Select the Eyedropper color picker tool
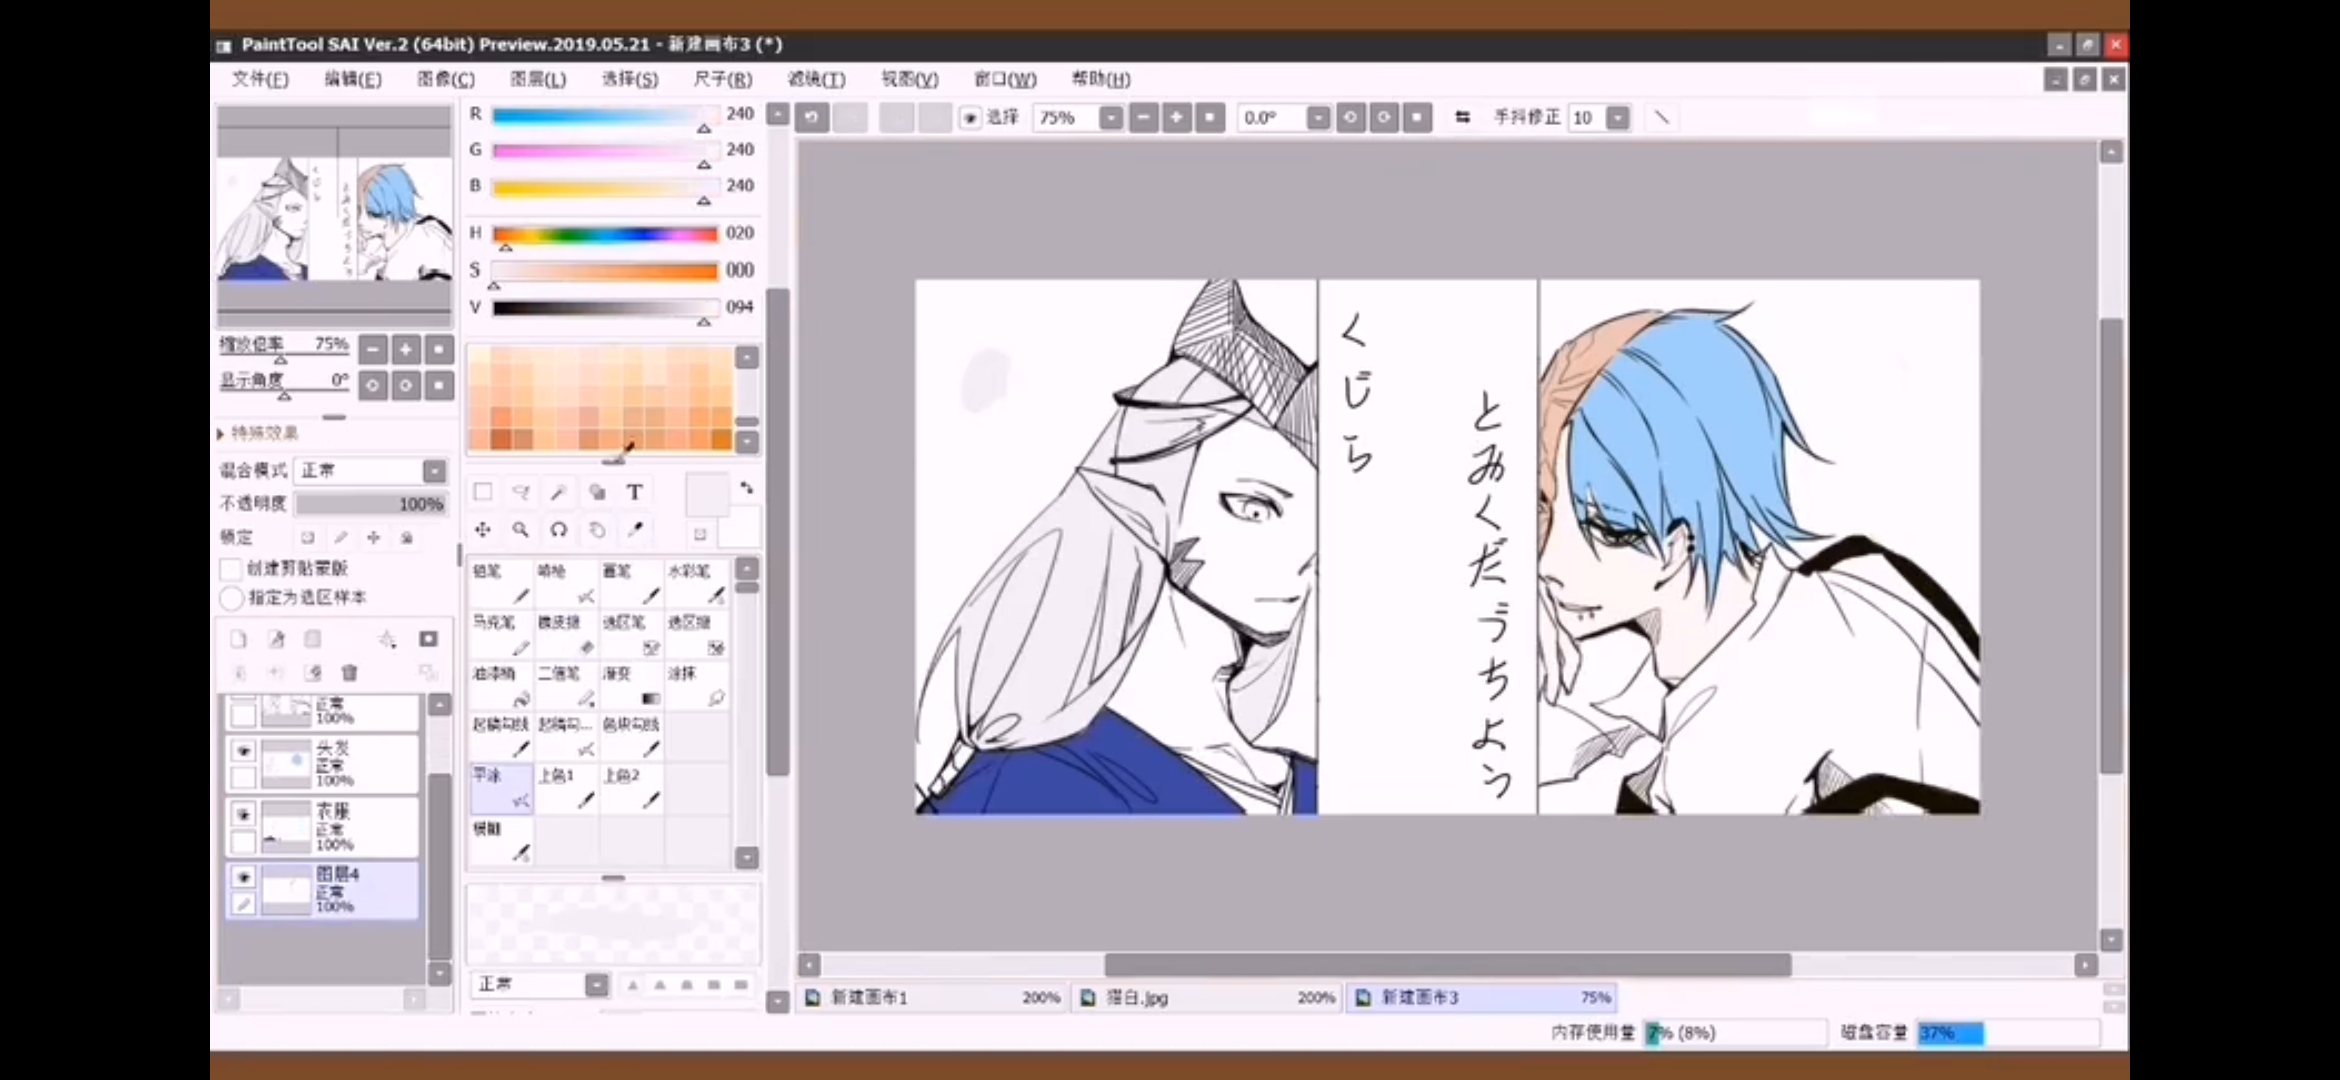This screenshot has width=2340, height=1080. [x=634, y=529]
